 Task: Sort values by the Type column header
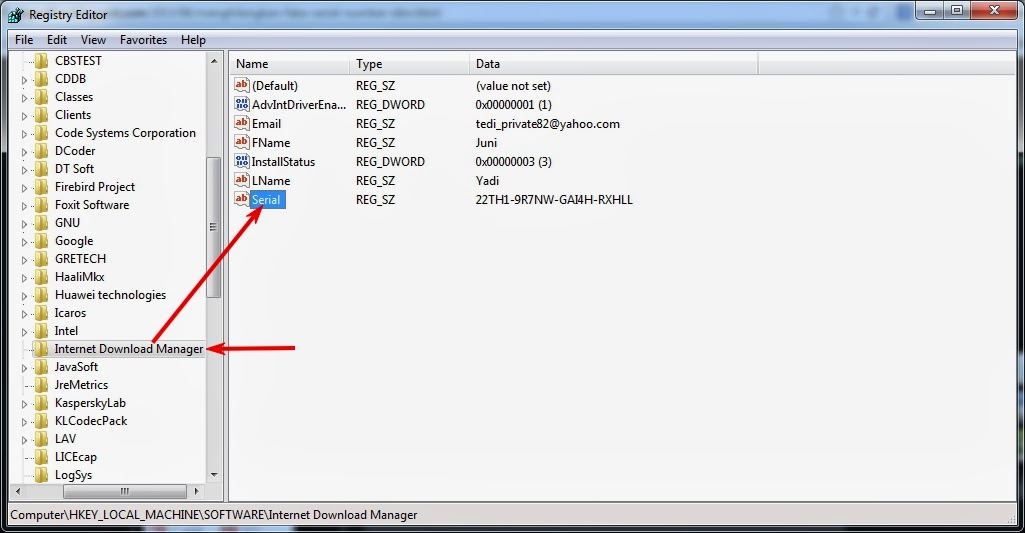click(x=409, y=64)
